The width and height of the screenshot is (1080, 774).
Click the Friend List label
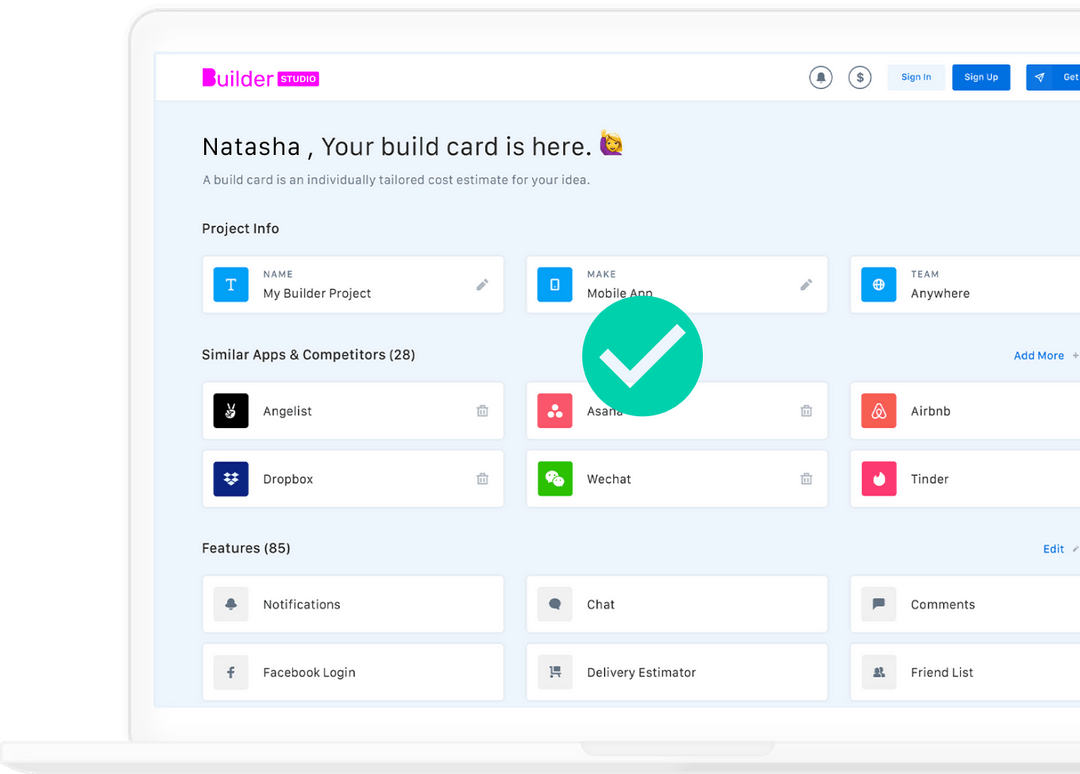point(942,673)
